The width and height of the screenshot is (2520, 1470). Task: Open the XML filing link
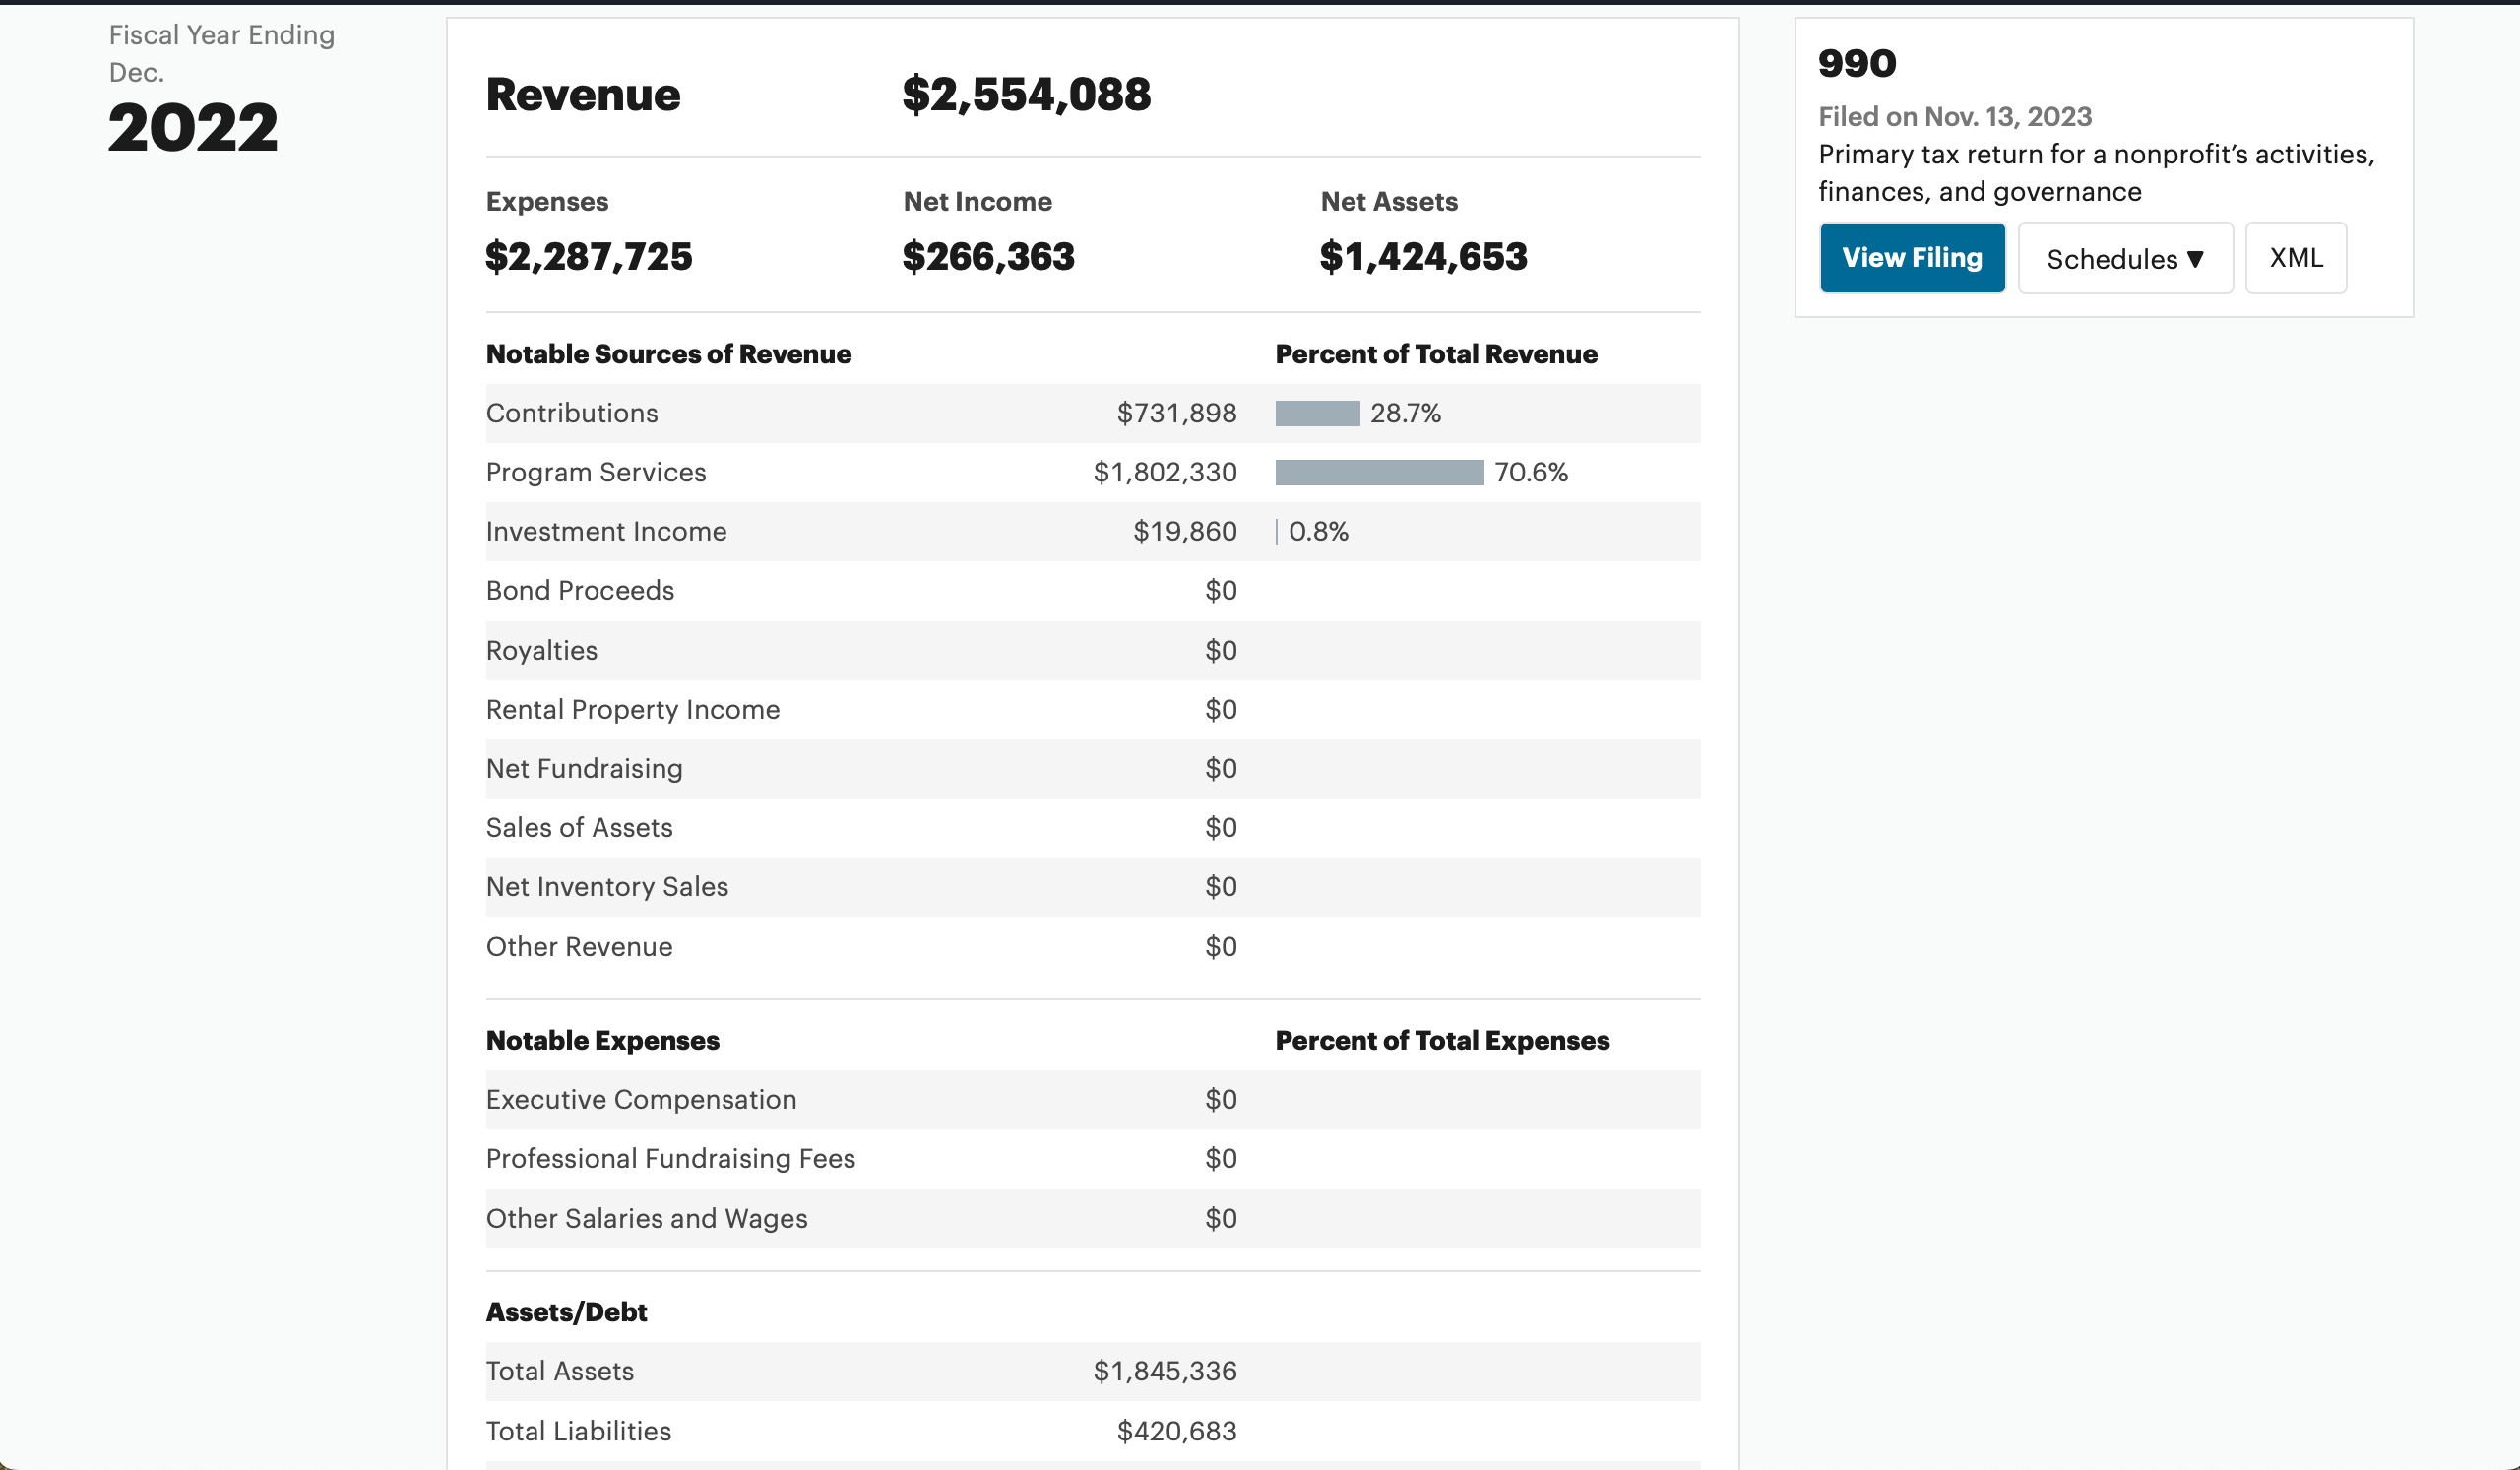(x=2296, y=258)
